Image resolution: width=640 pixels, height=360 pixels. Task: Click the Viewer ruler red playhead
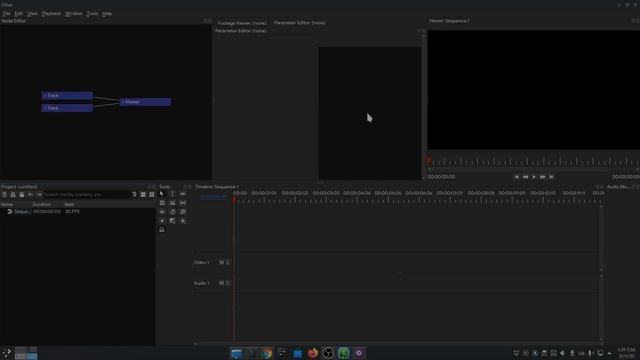(x=429, y=161)
